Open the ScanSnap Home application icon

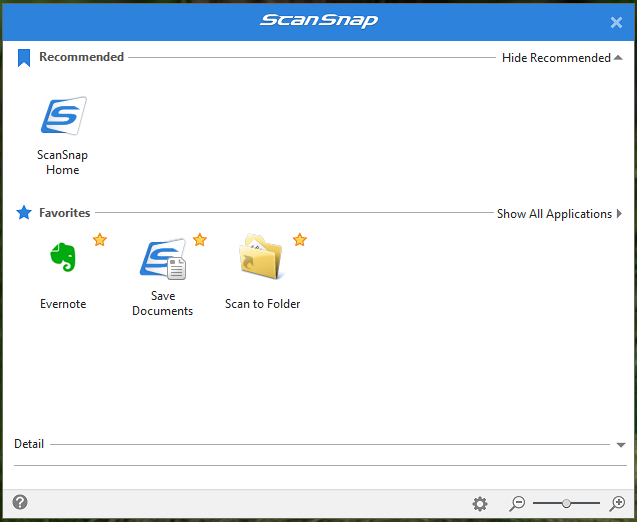63,116
